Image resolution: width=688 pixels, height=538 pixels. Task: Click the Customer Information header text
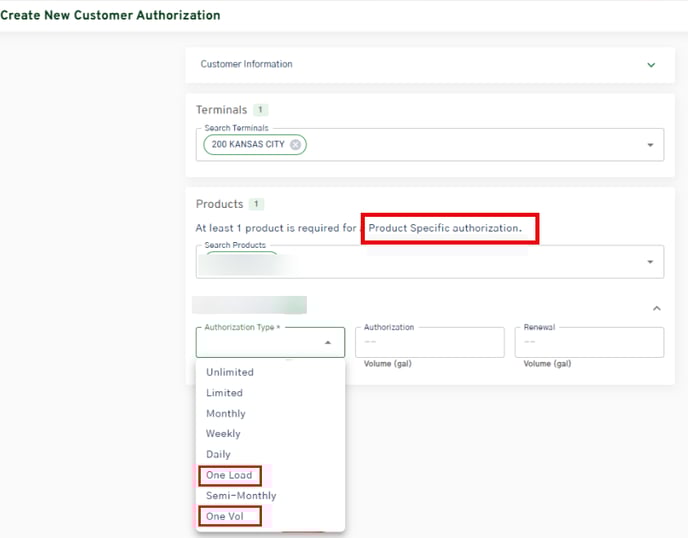(x=246, y=65)
